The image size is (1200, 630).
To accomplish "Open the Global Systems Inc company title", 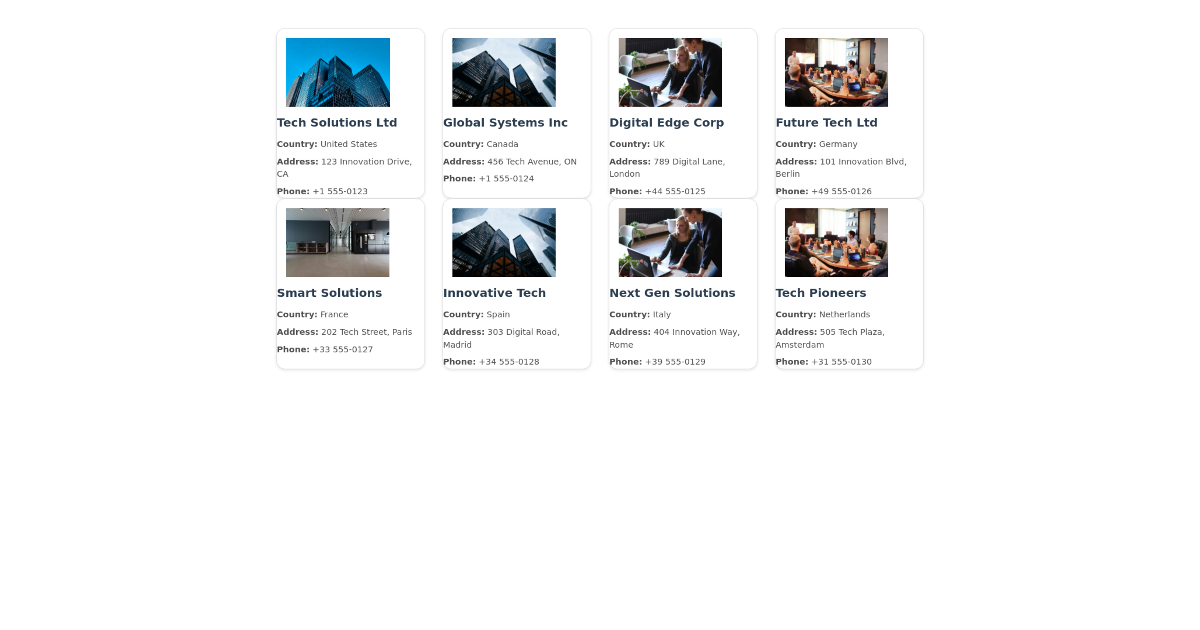I will pos(505,123).
